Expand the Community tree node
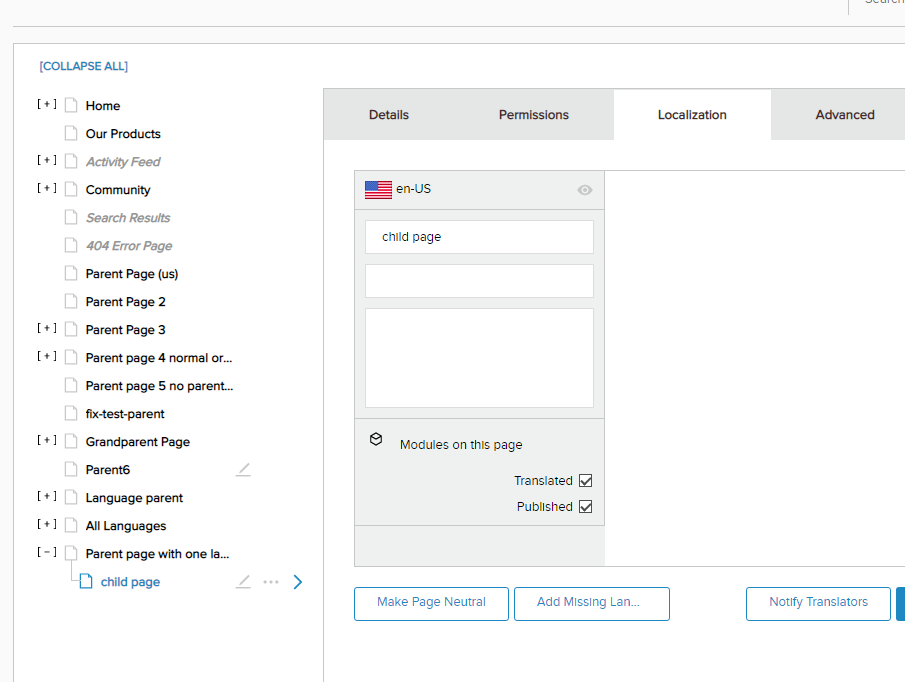This screenshot has height=682, width=905. click(x=46, y=189)
